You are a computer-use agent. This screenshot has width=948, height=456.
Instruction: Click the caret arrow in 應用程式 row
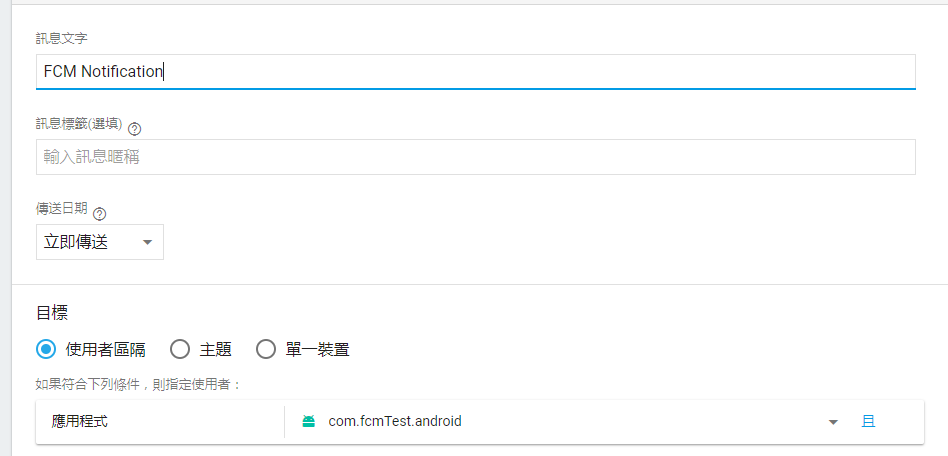coord(833,422)
